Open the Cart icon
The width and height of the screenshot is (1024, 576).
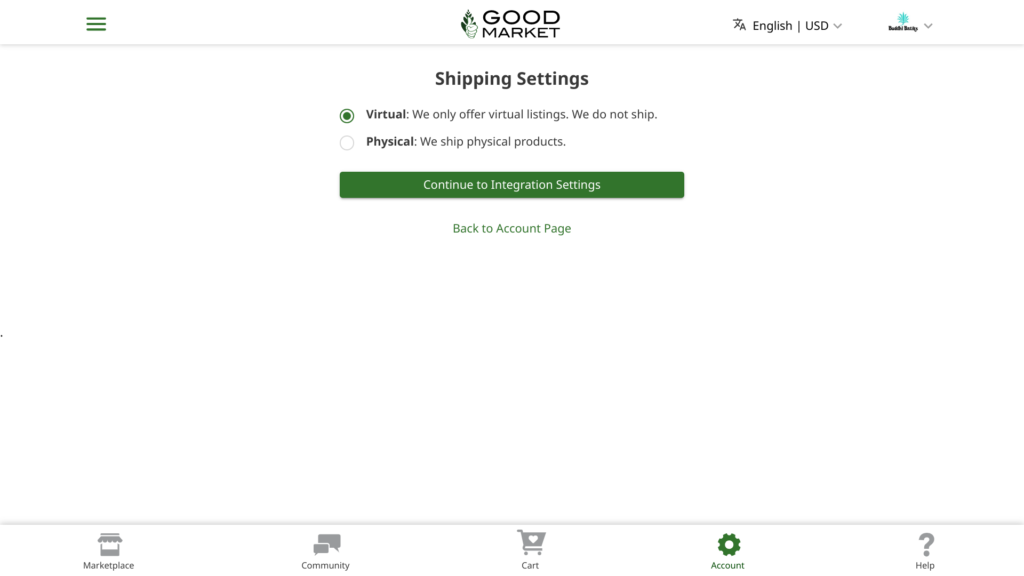(531, 543)
